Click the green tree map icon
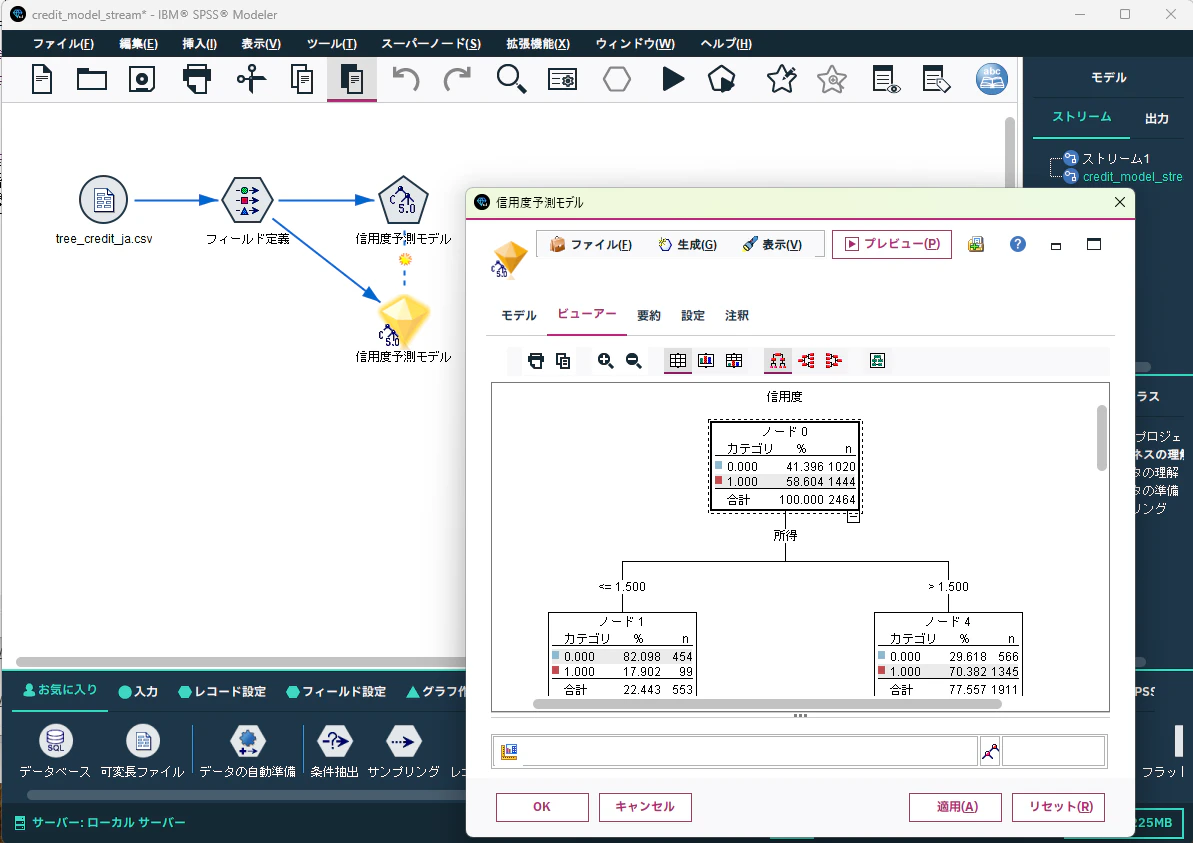This screenshot has width=1193, height=843. [x=877, y=361]
